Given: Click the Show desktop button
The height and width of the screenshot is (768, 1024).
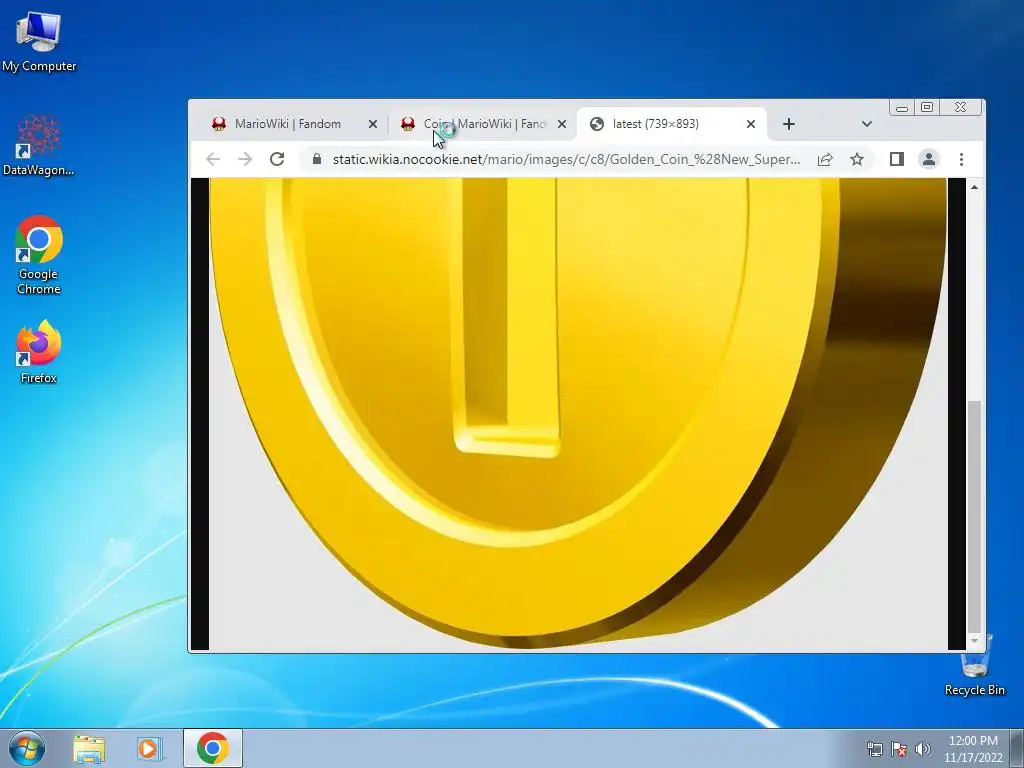Looking at the screenshot, I should click(x=1017, y=748).
